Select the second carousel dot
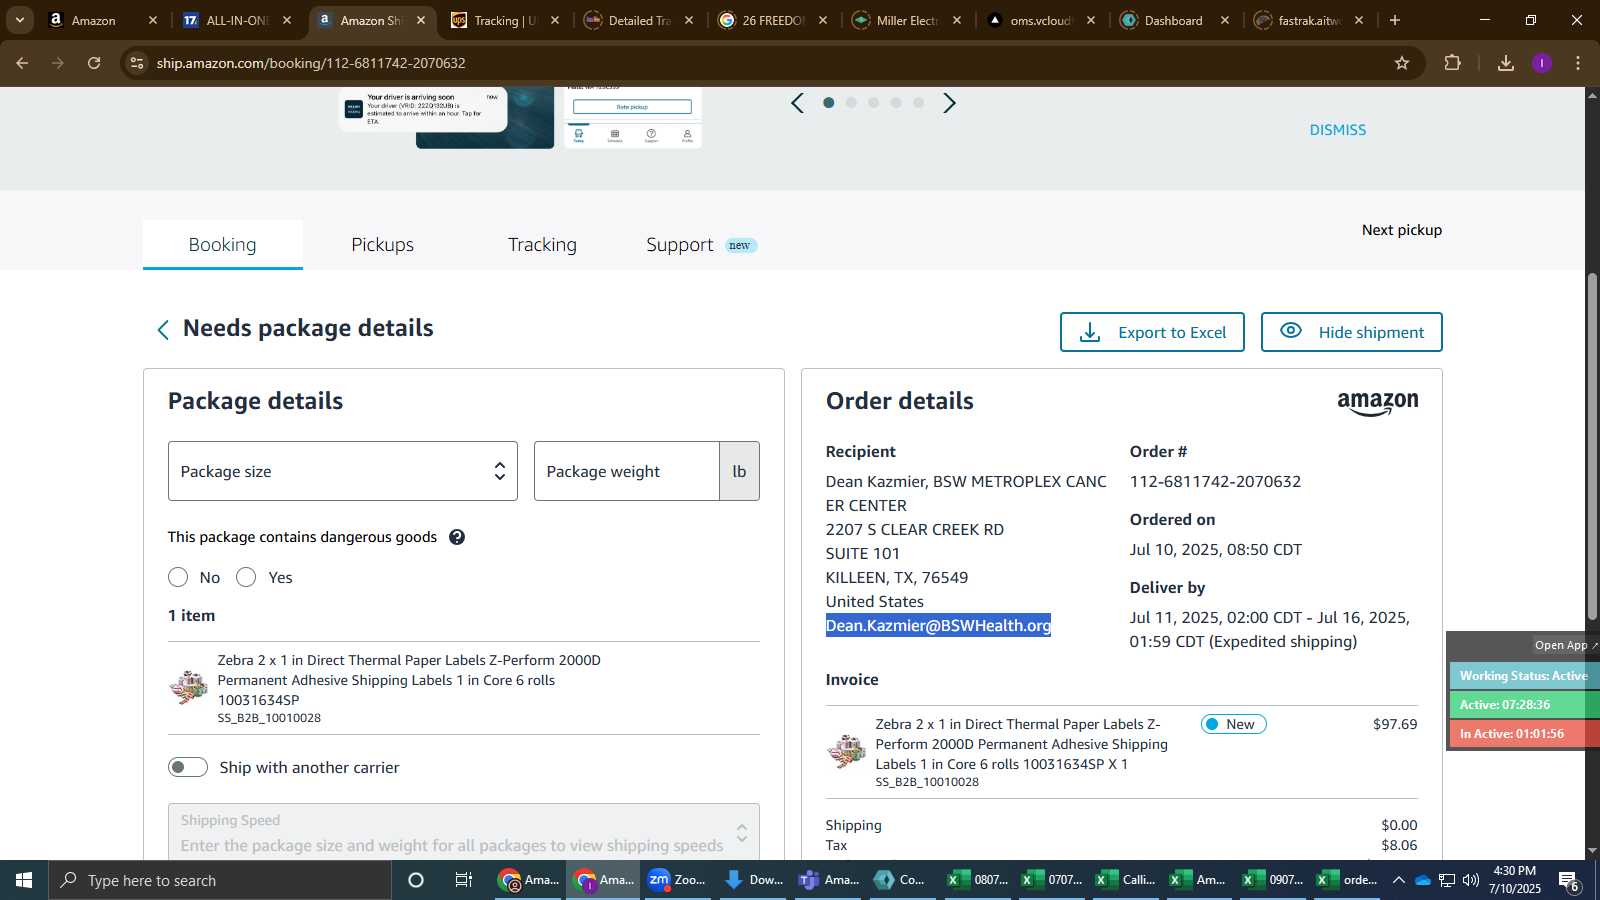The image size is (1600, 900). [x=851, y=102]
